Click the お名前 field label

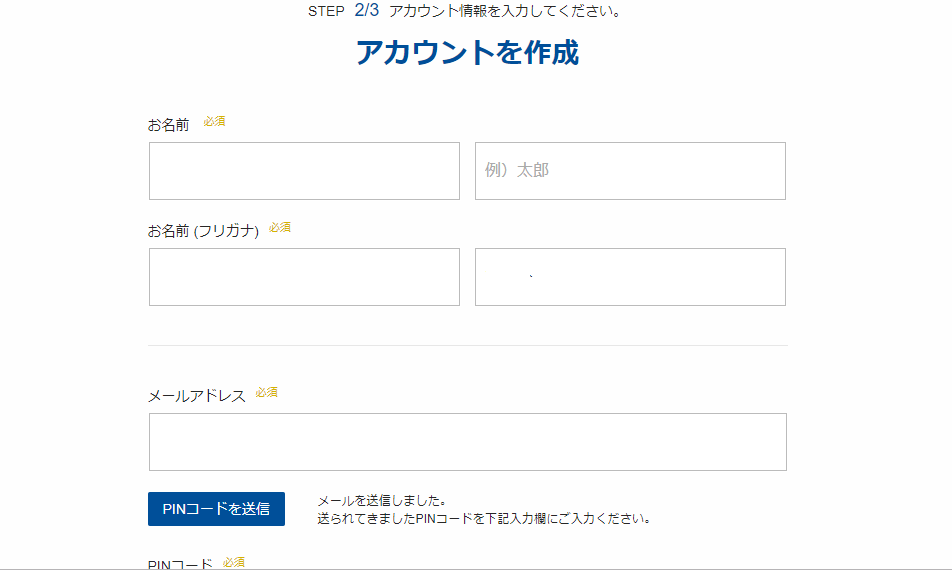coord(169,125)
